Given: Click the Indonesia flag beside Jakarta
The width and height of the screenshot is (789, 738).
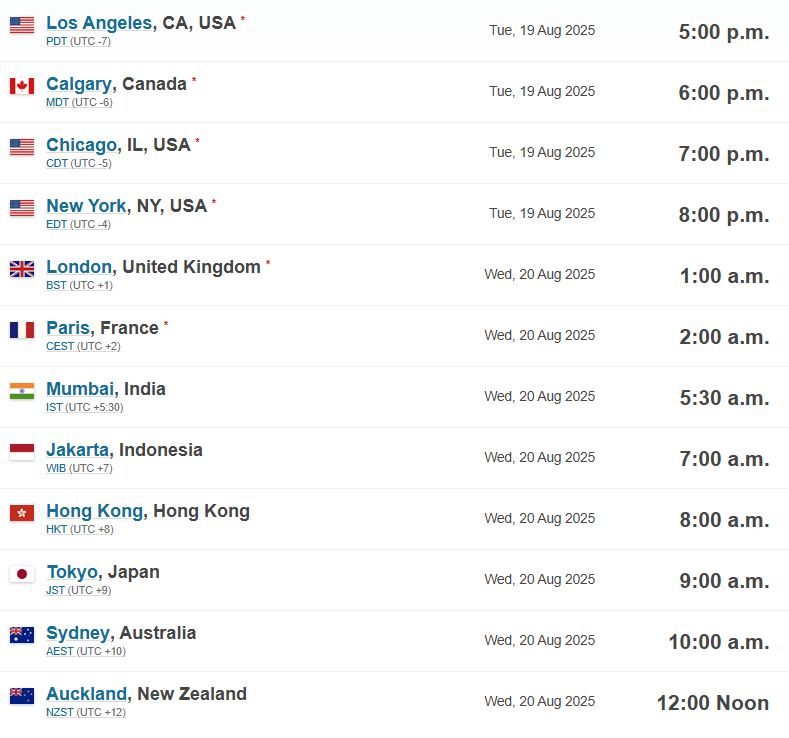Looking at the screenshot, I should point(22,452).
